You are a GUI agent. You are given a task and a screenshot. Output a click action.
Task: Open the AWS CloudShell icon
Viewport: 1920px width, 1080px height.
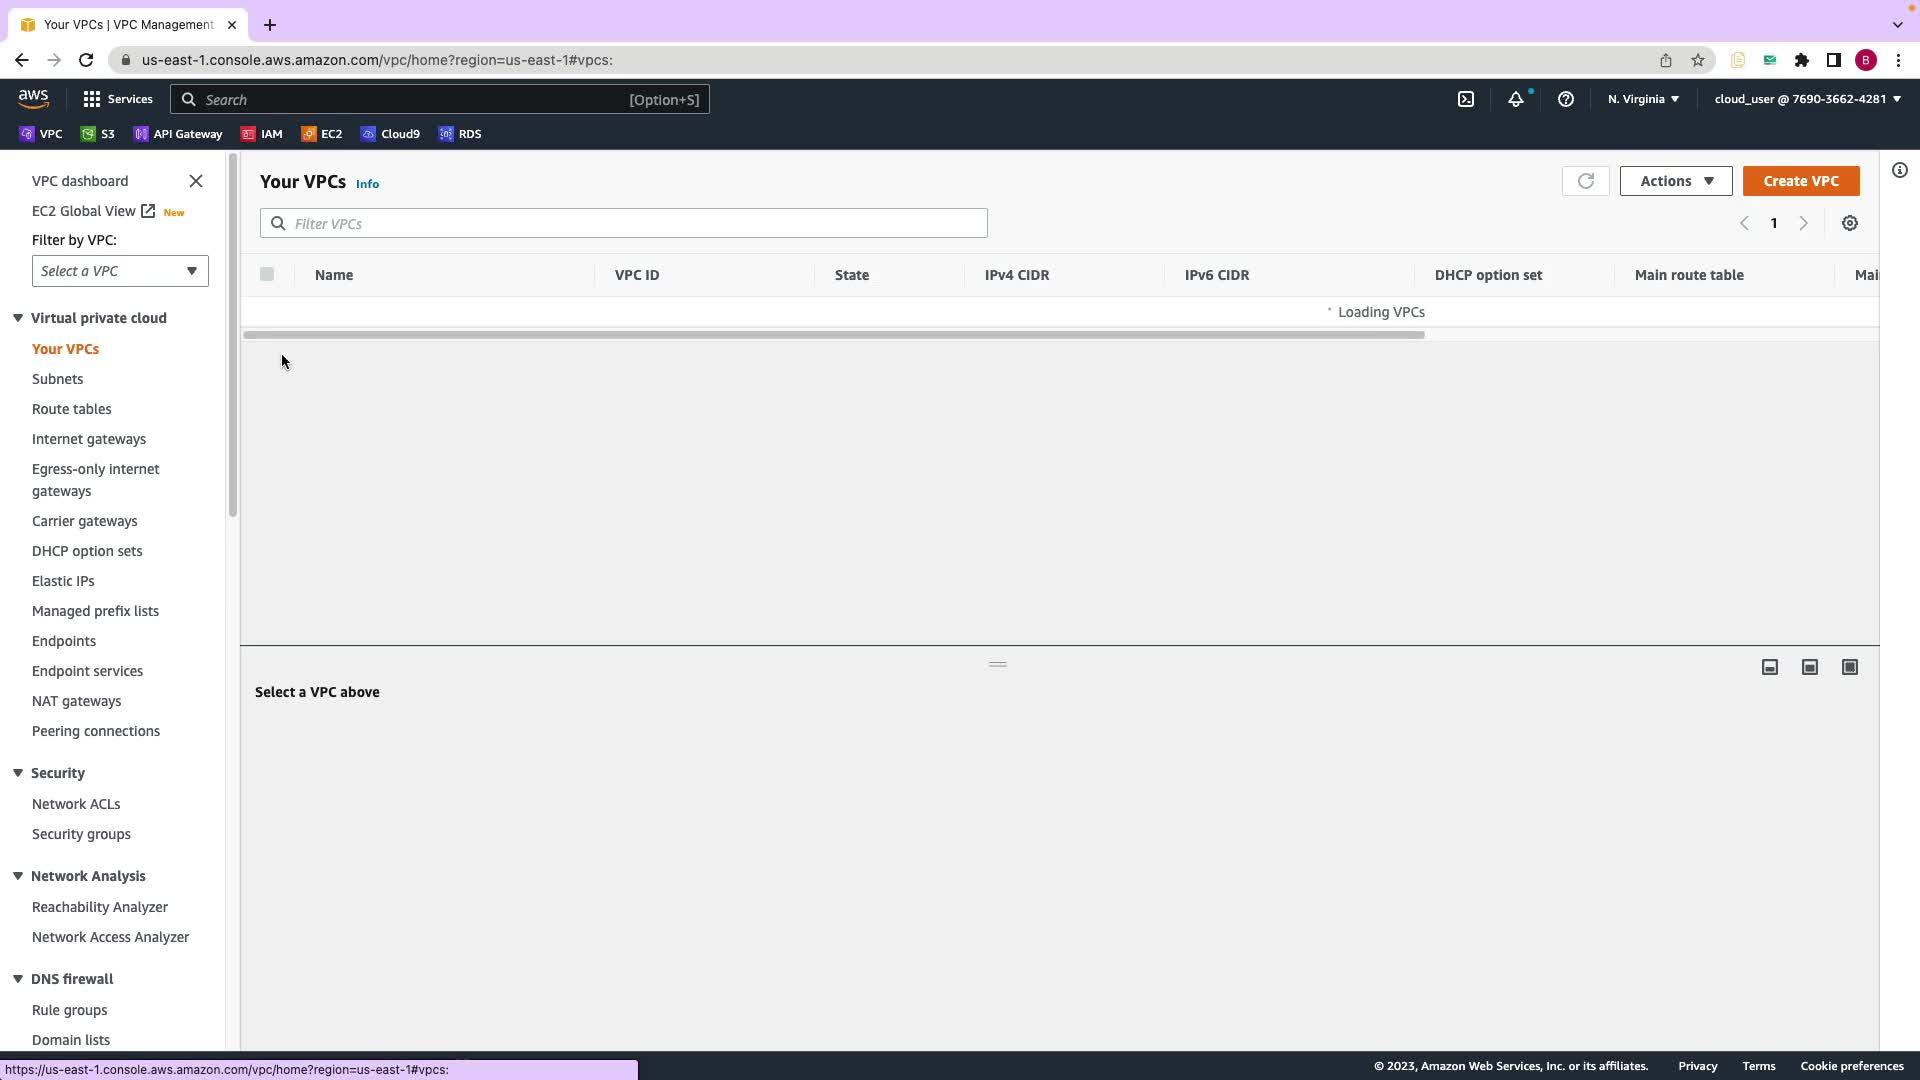point(1465,99)
